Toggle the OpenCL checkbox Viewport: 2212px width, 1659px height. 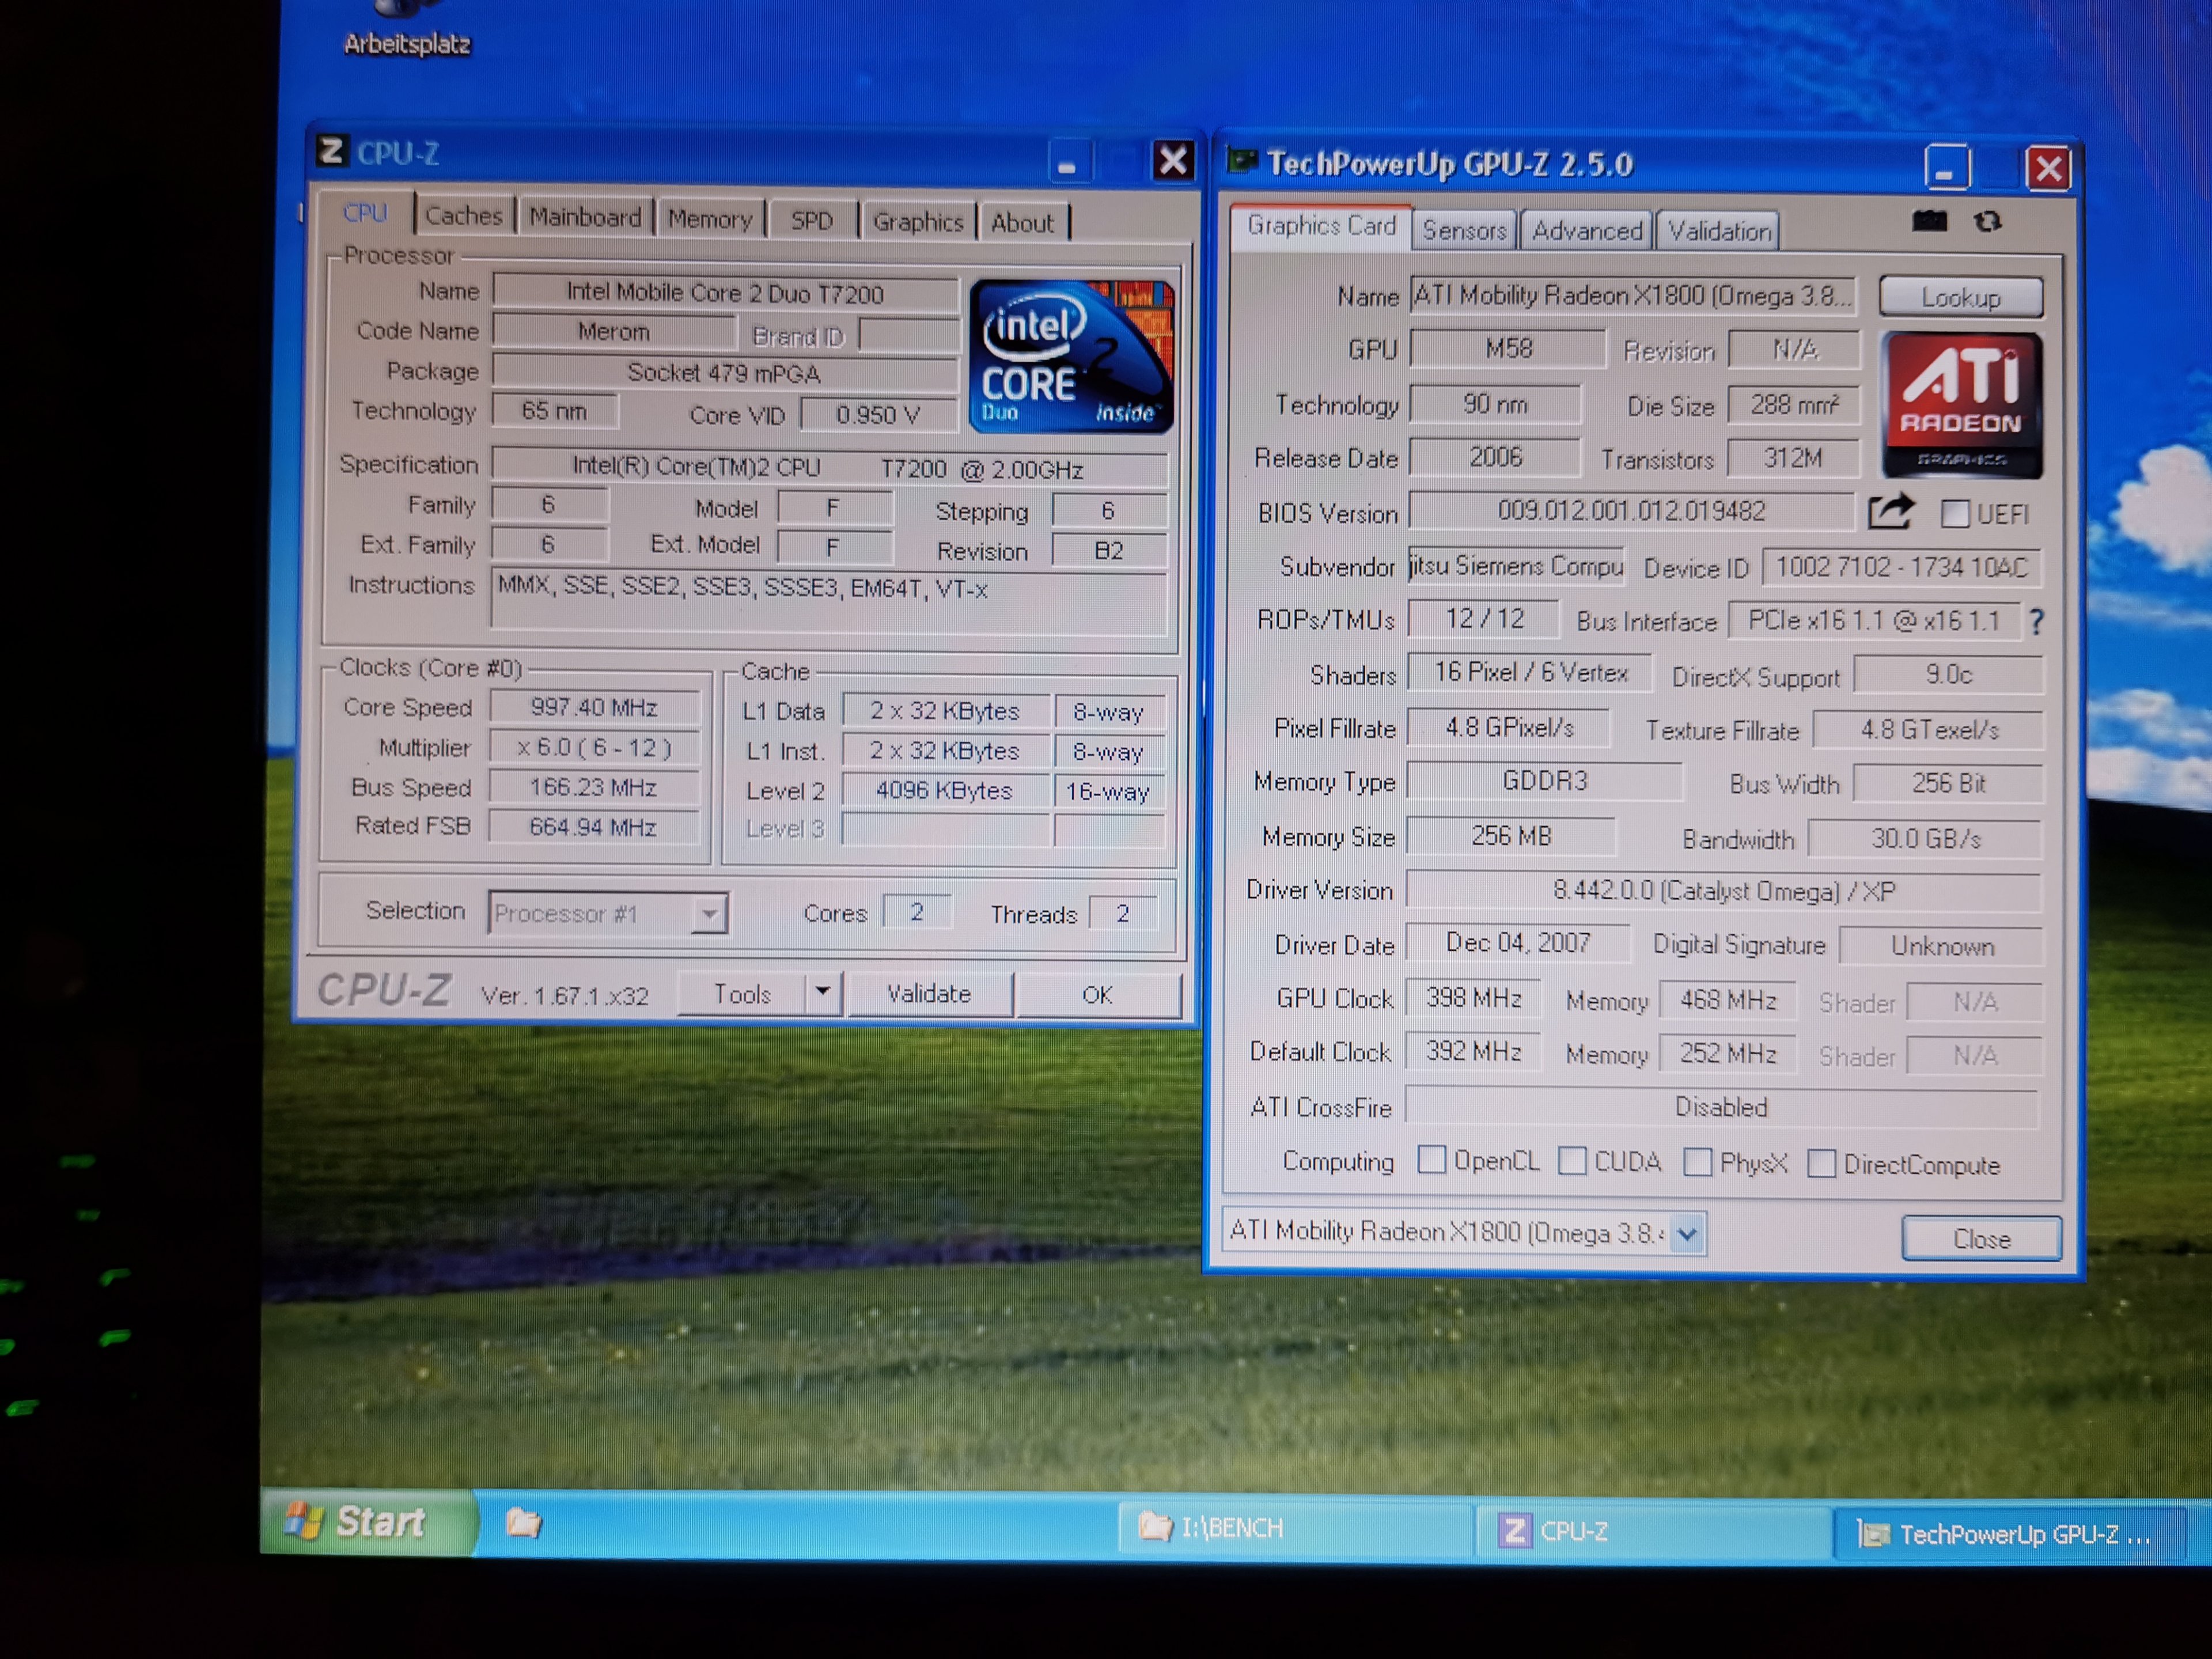pos(1431,1160)
